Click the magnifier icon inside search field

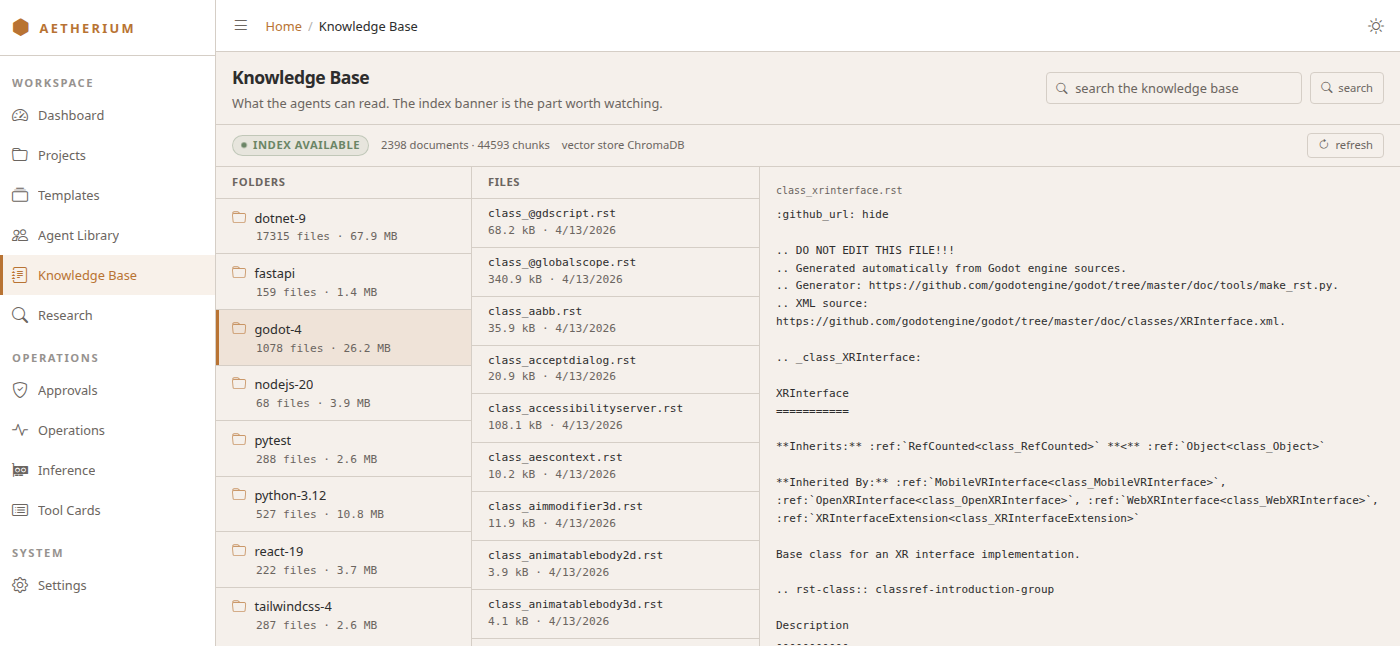(x=1062, y=88)
